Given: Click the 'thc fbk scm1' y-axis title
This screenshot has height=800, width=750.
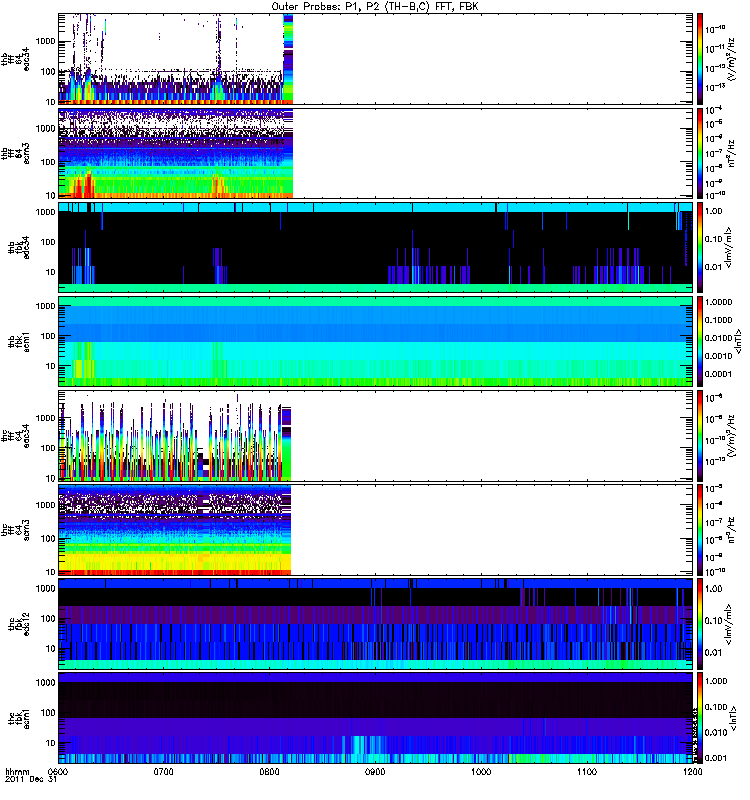Looking at the screenshot, I should point(19,718).
